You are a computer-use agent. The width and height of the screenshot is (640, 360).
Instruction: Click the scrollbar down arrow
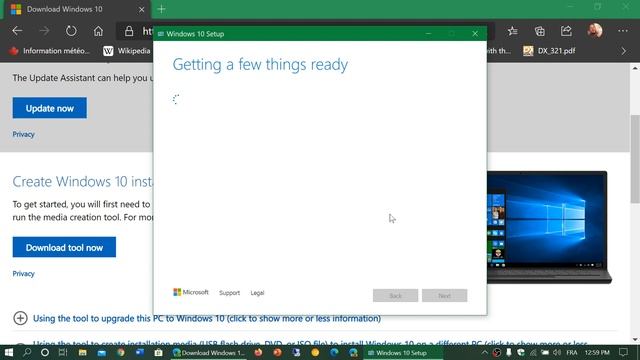pyautogui.click(x=635, y=340)
